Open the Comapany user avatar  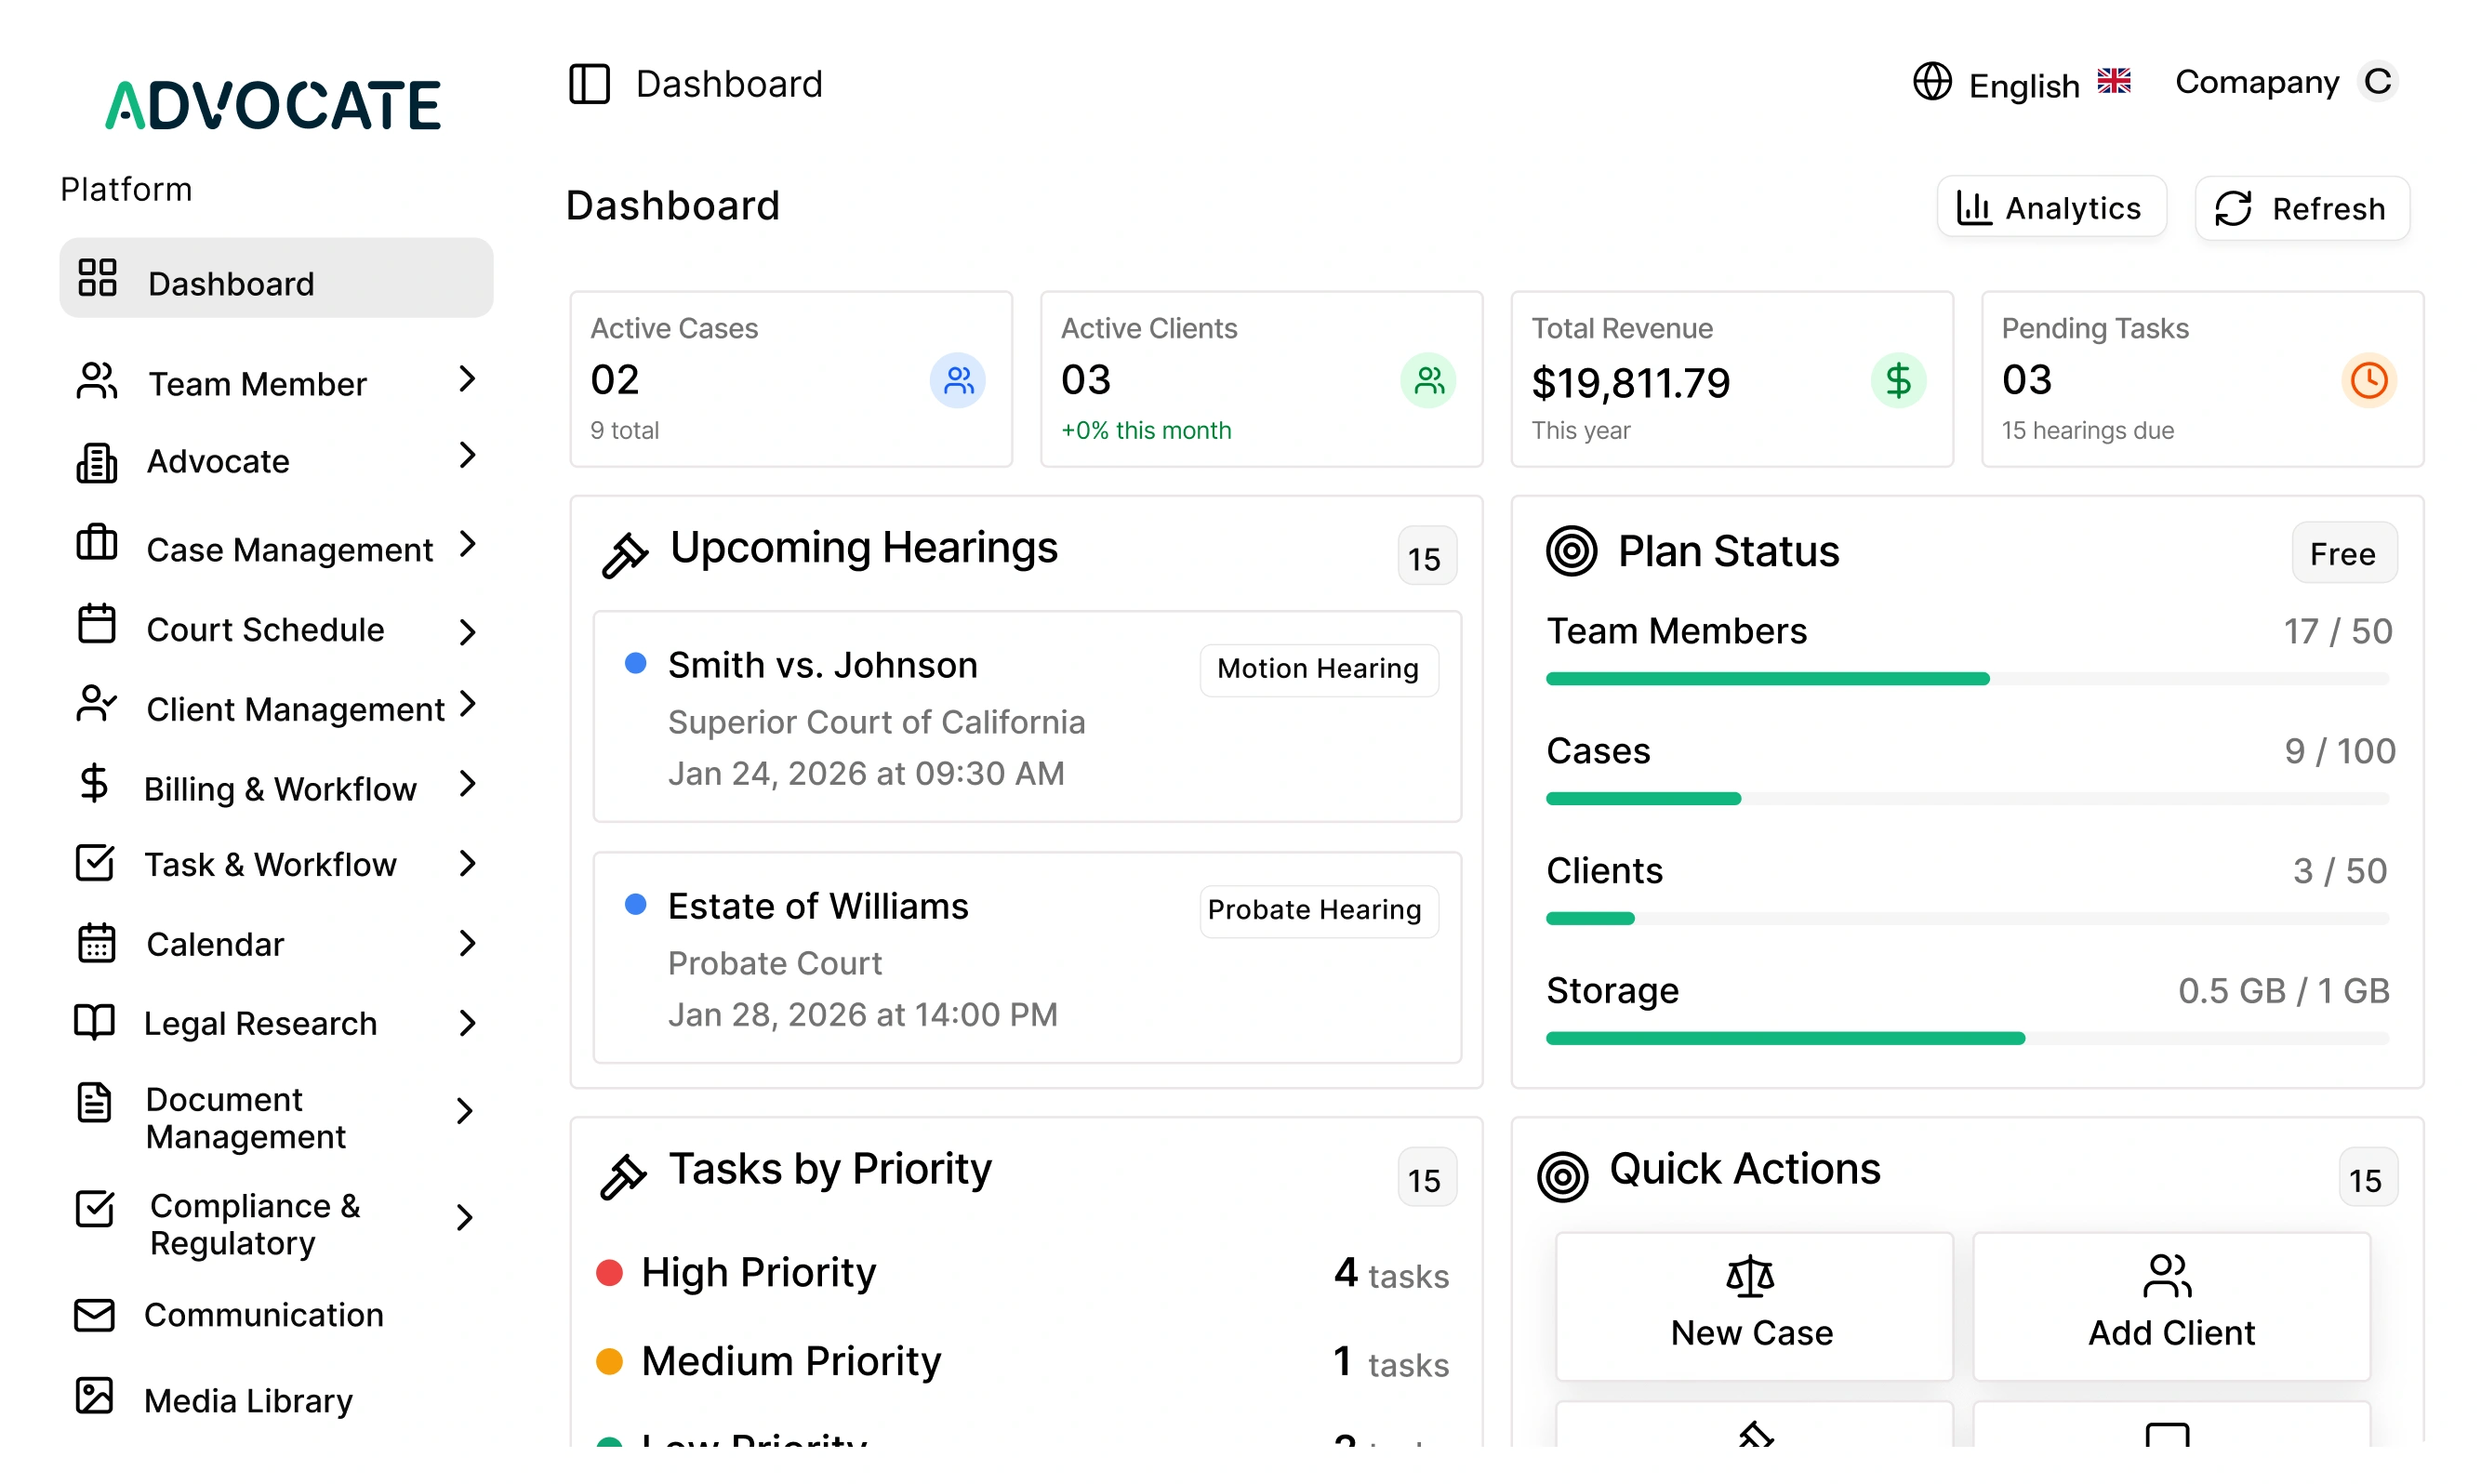pos(2377,82)
